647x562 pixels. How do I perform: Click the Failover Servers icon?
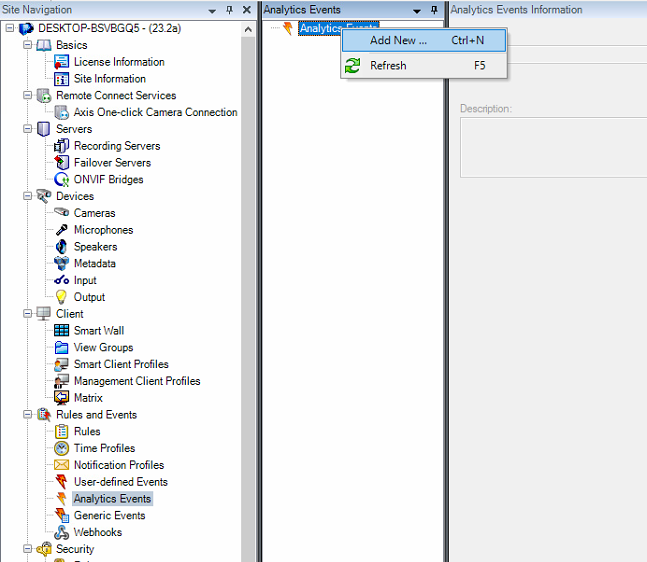click(62, 163)
